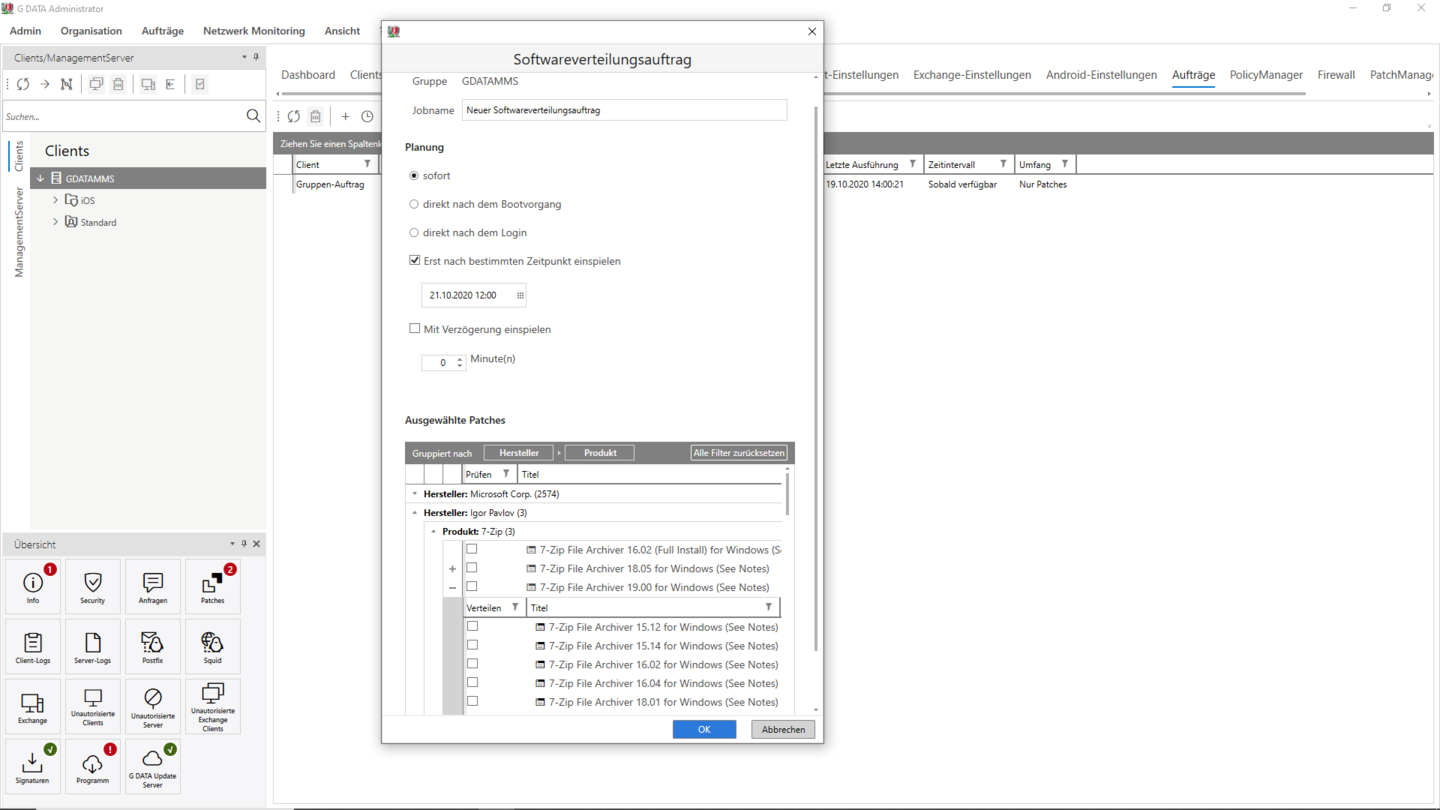This screenshot has height=810, width=1440.
Task: Open the Unautorisierte Server tile
Action: coord(152,706)
